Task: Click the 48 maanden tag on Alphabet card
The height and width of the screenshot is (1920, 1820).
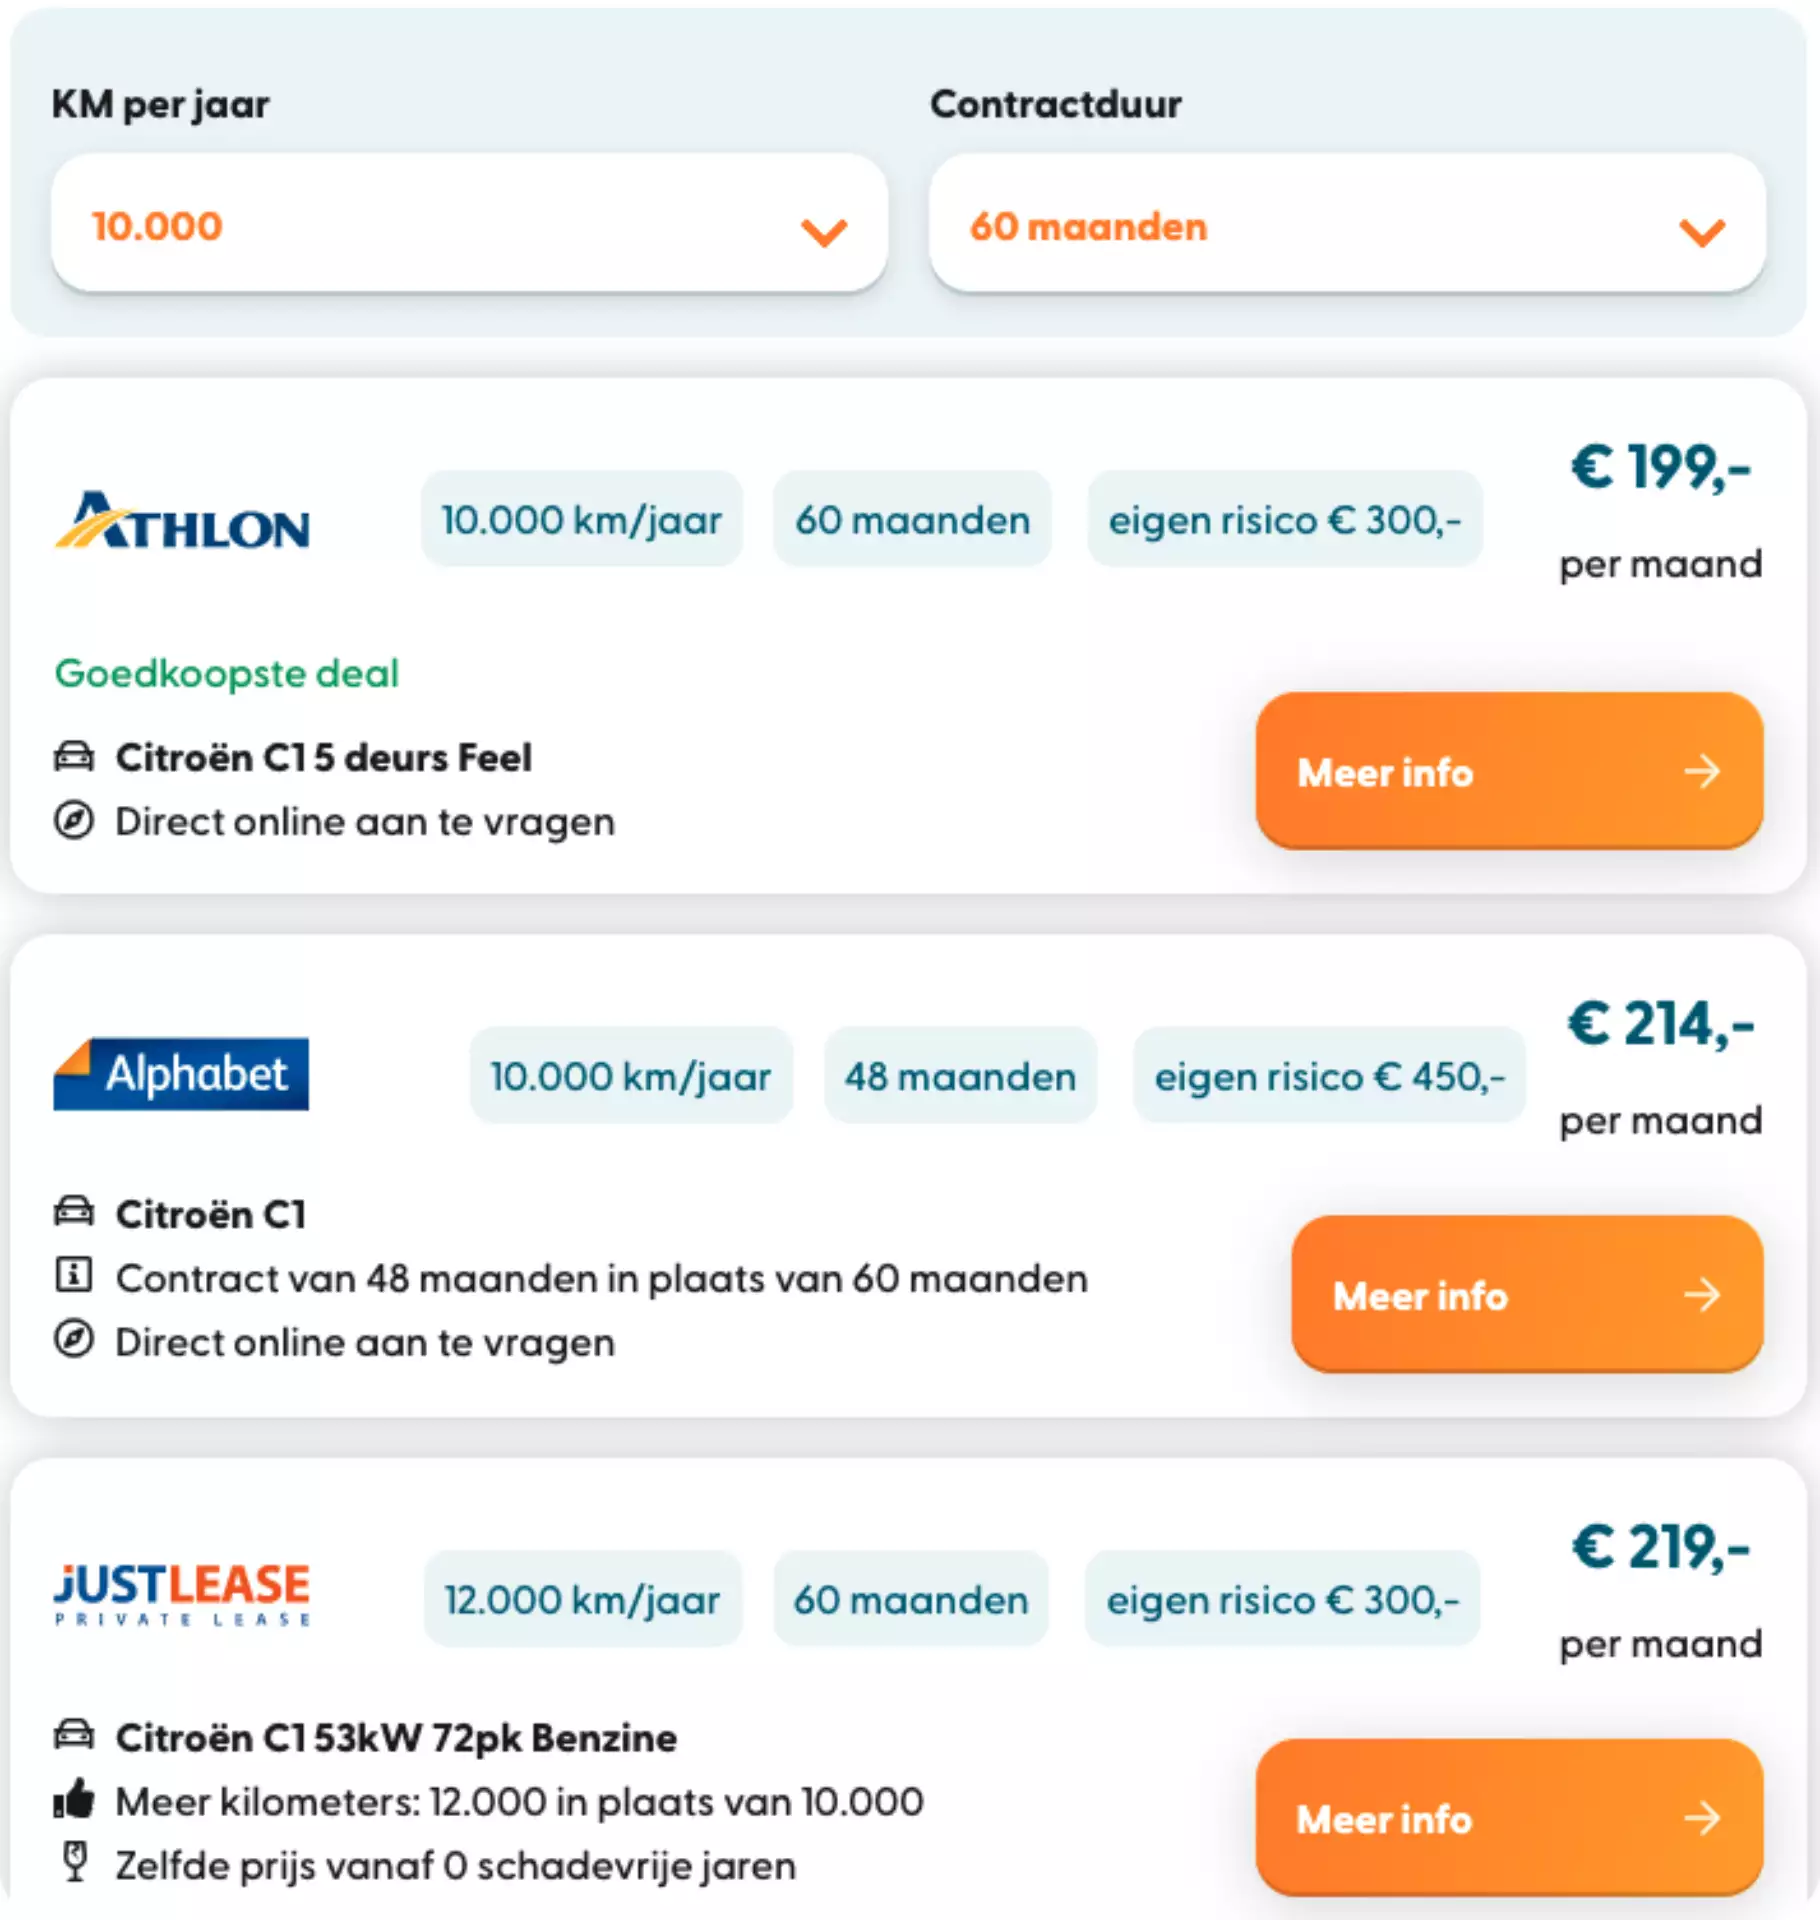Action: [960, 1076]
